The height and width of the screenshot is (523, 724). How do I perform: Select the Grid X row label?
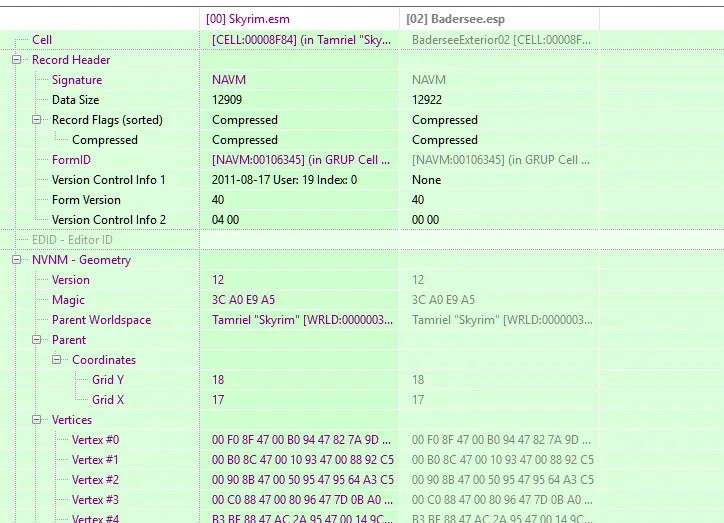[108, 400]
